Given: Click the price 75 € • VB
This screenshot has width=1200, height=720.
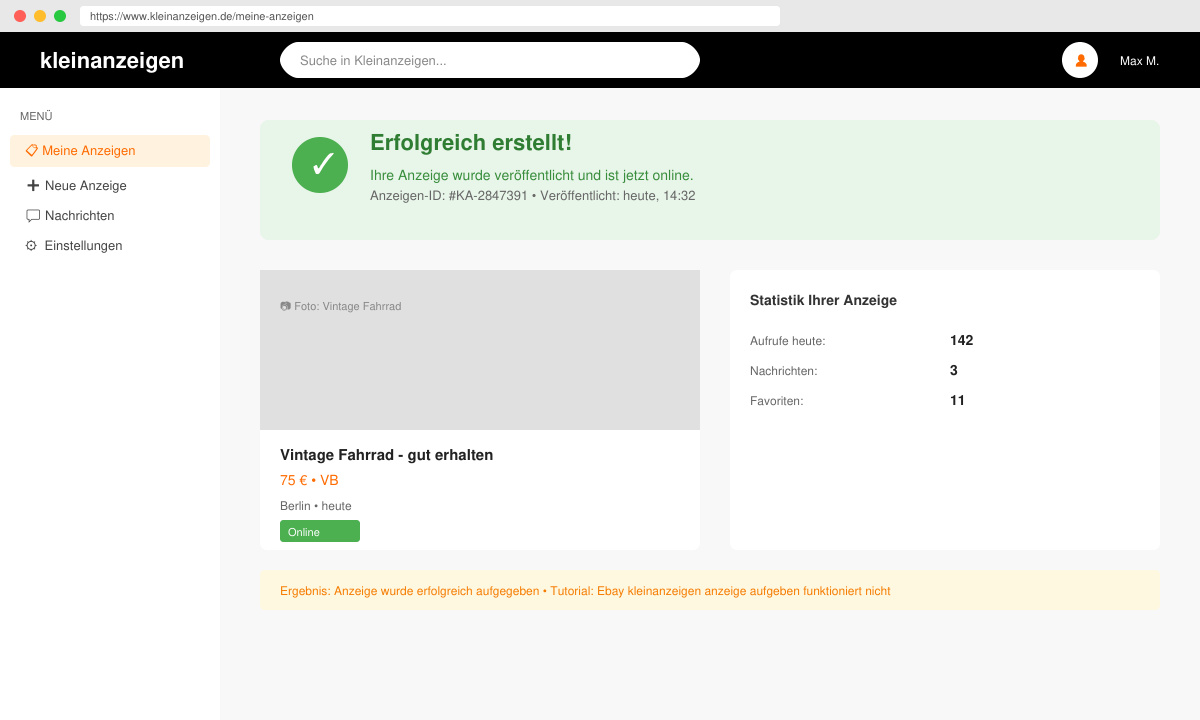Looking at the screenshot, I should [309, 480].
